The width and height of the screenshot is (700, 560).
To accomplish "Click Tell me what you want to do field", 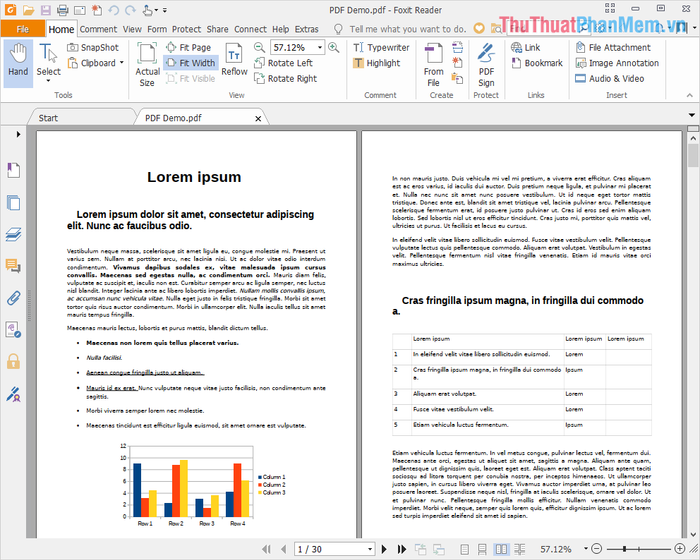I will coord(408,29).
